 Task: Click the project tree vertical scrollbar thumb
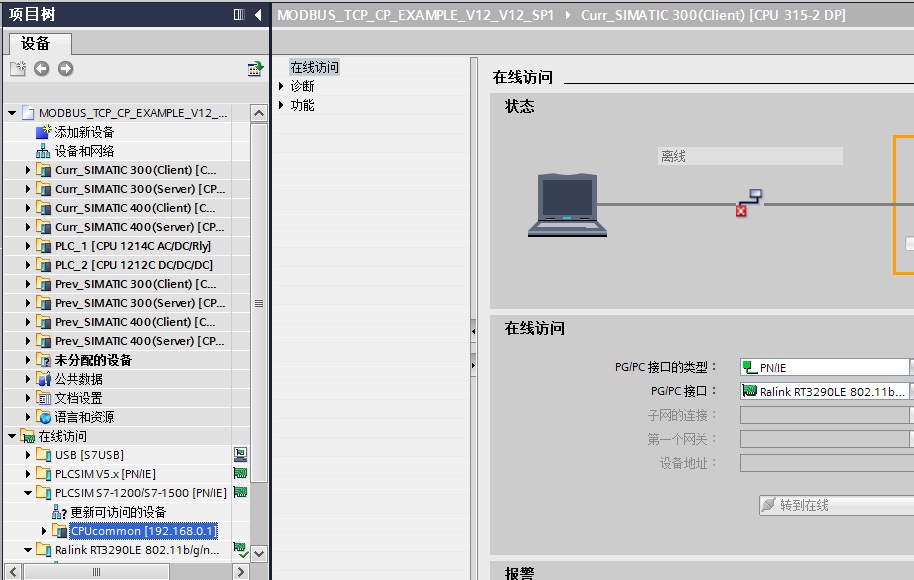[259, 303]
